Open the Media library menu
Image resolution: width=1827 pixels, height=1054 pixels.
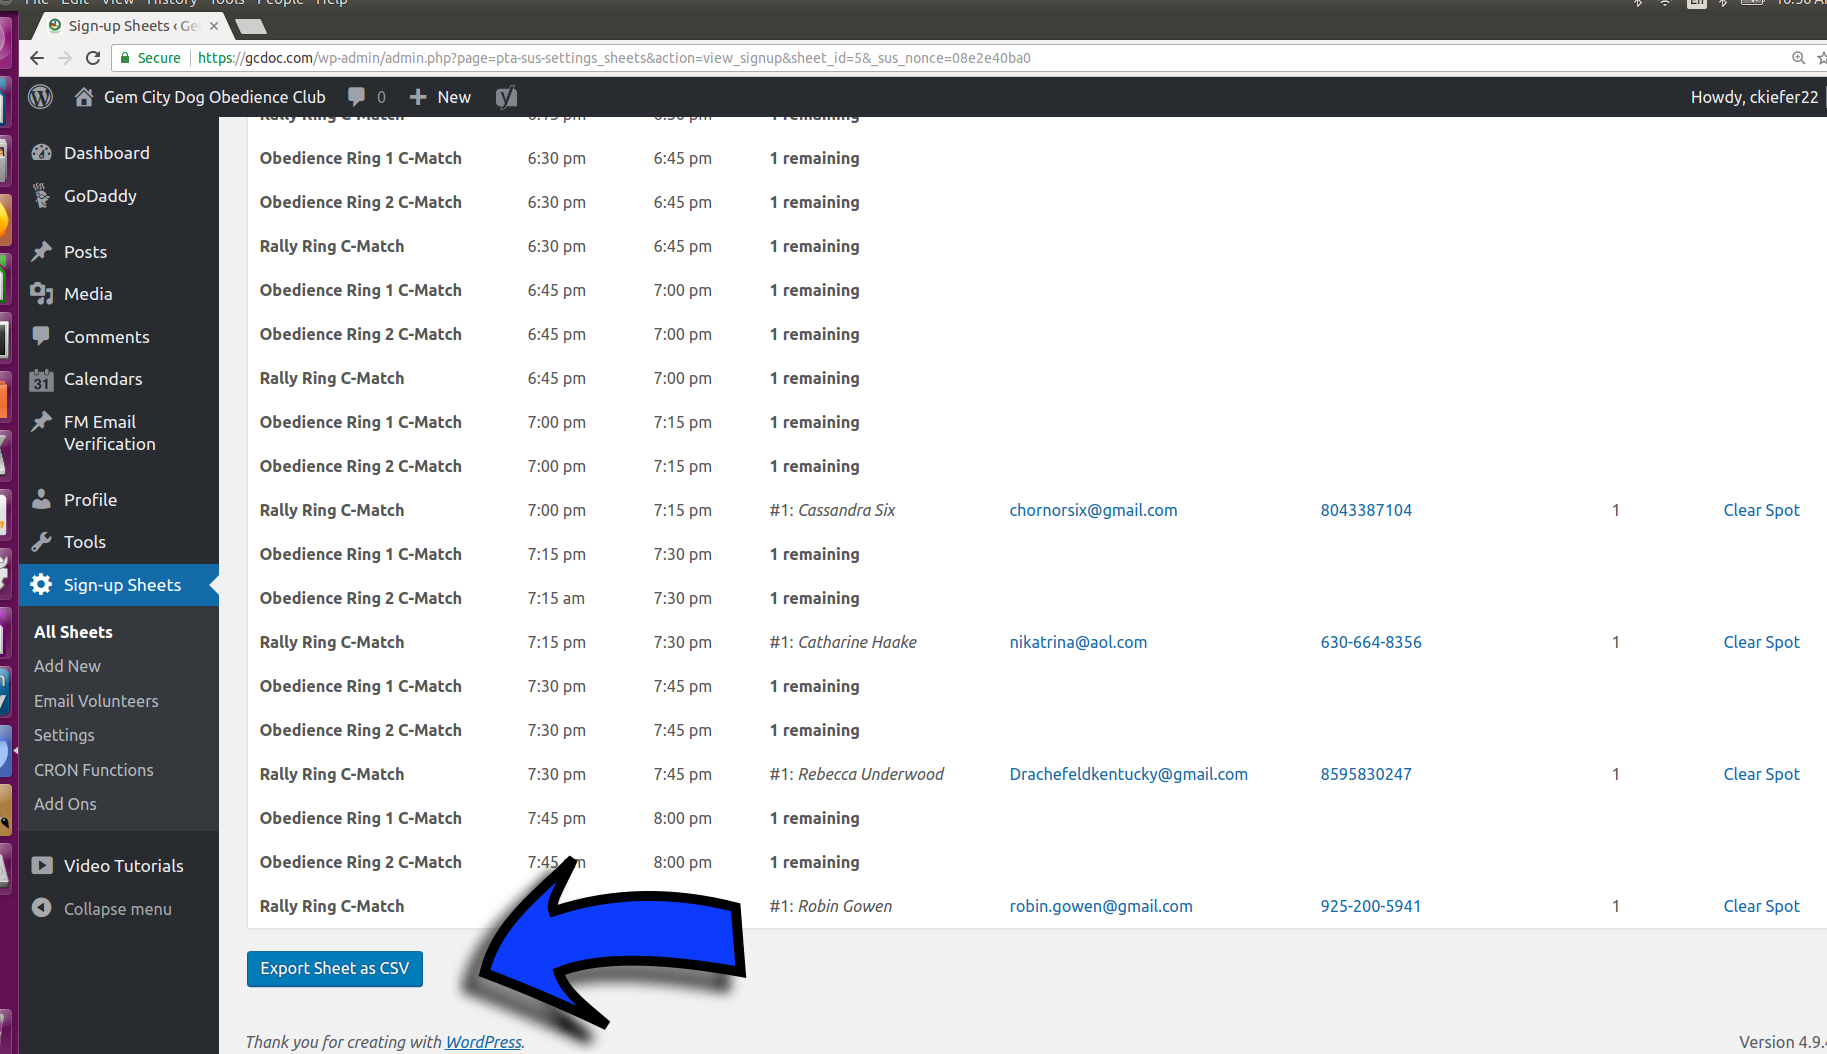tap(88, 294)
